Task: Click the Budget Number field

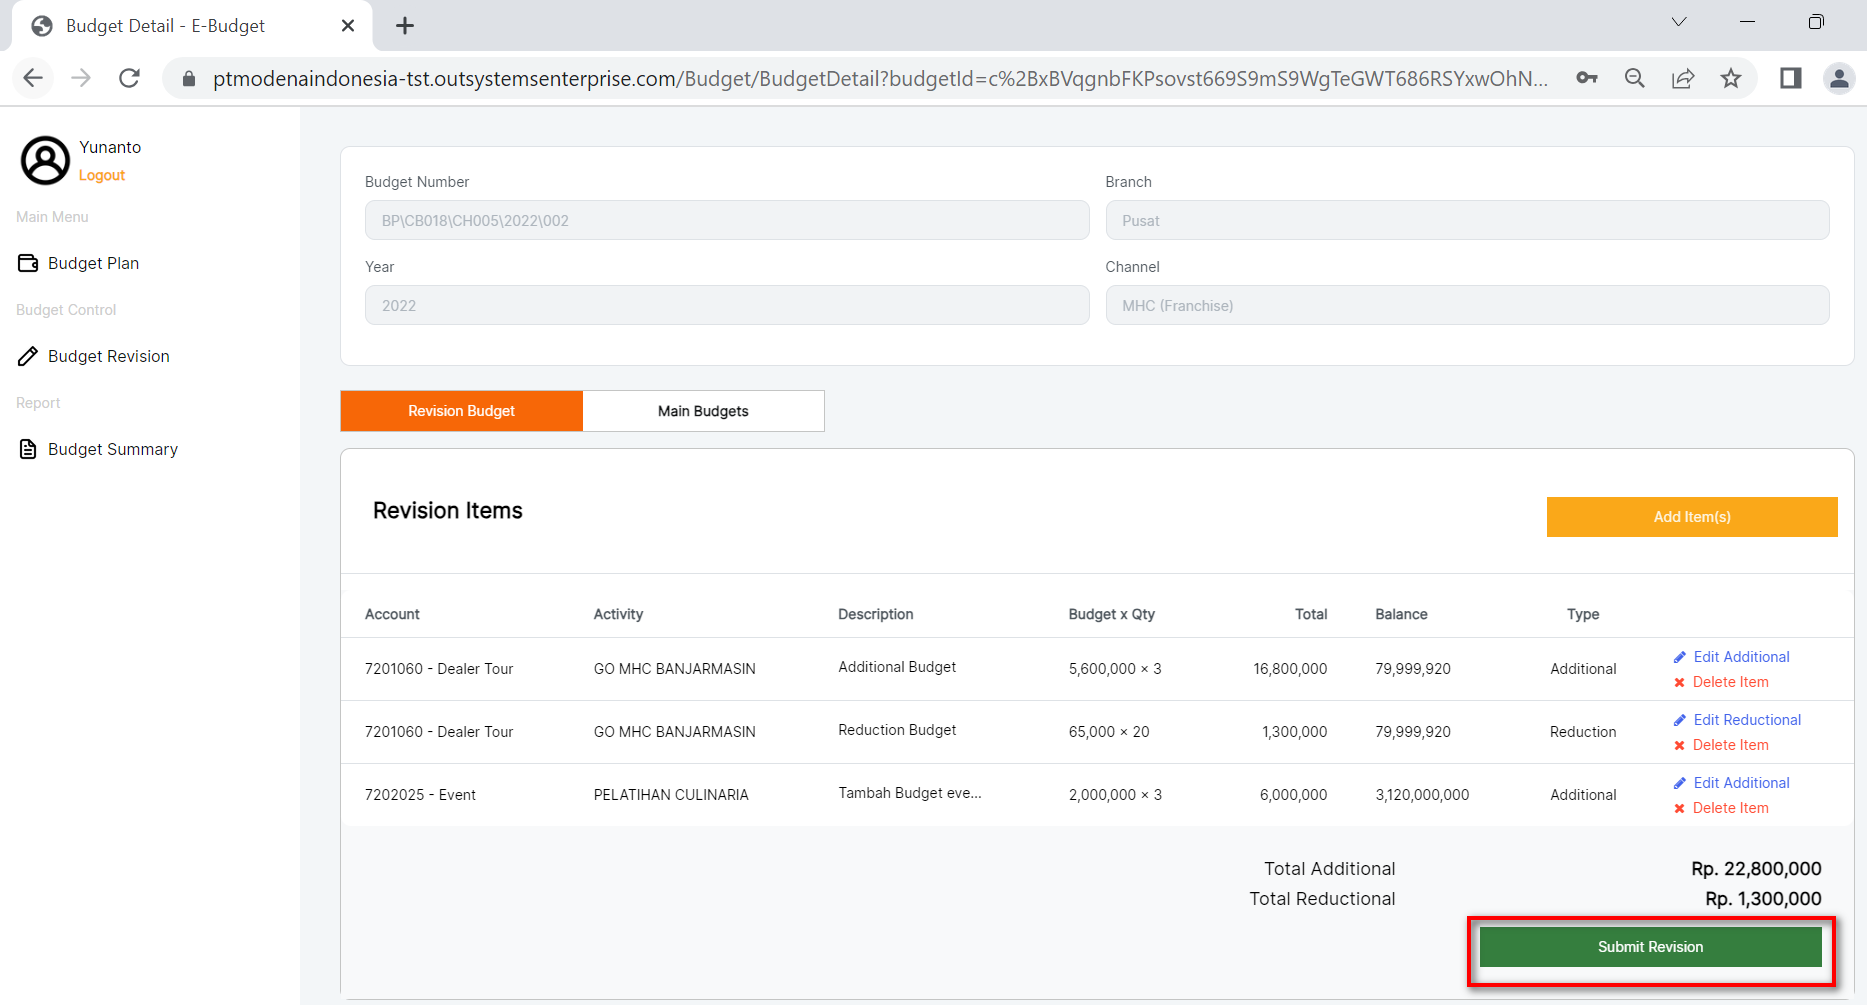Action: (x=726, y=220)
